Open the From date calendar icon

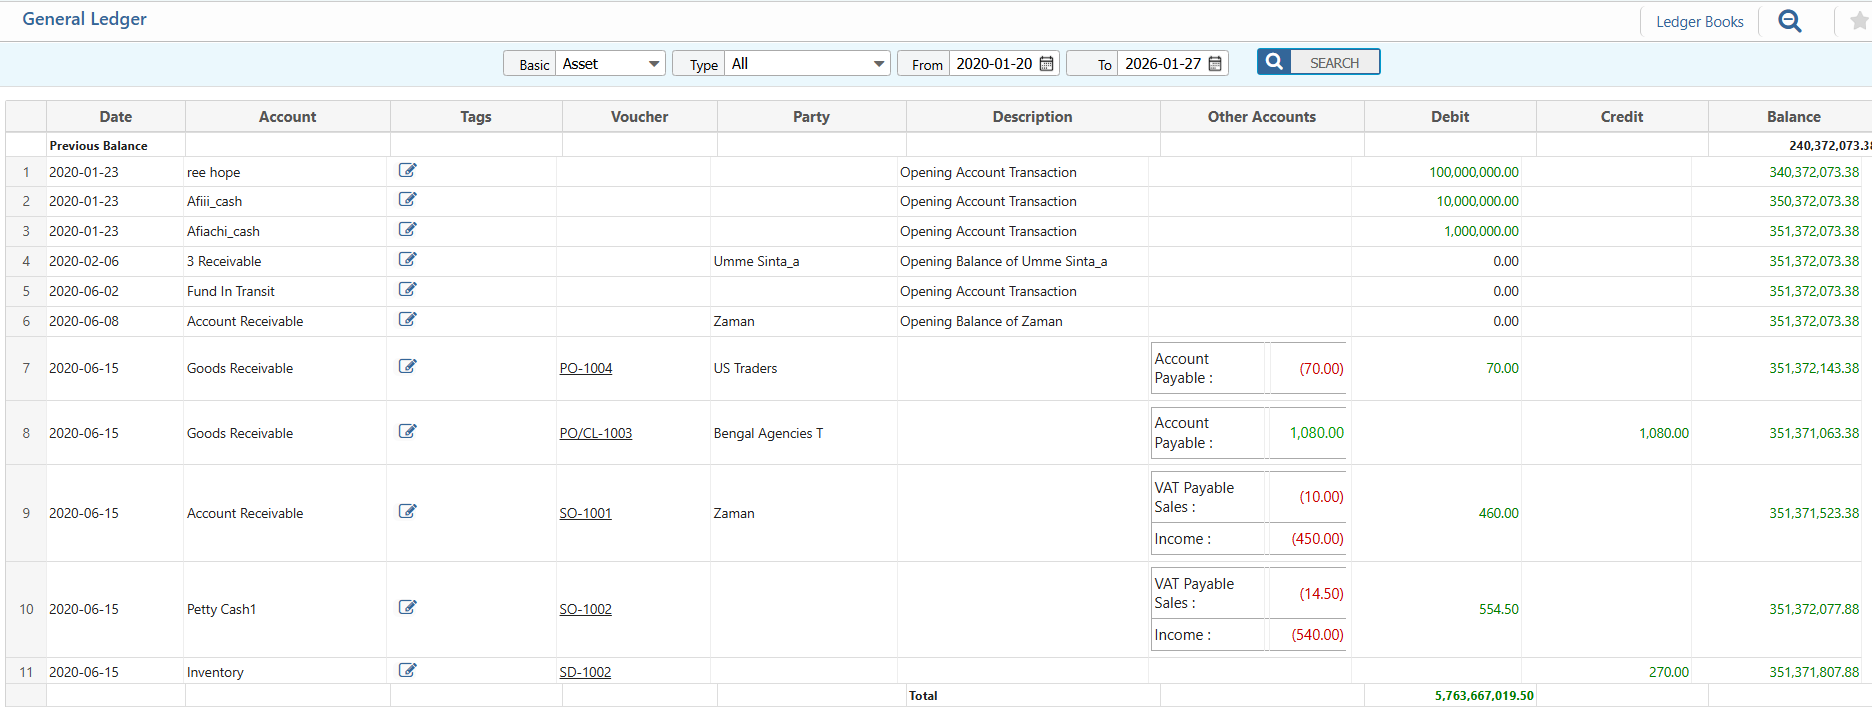1047,64
